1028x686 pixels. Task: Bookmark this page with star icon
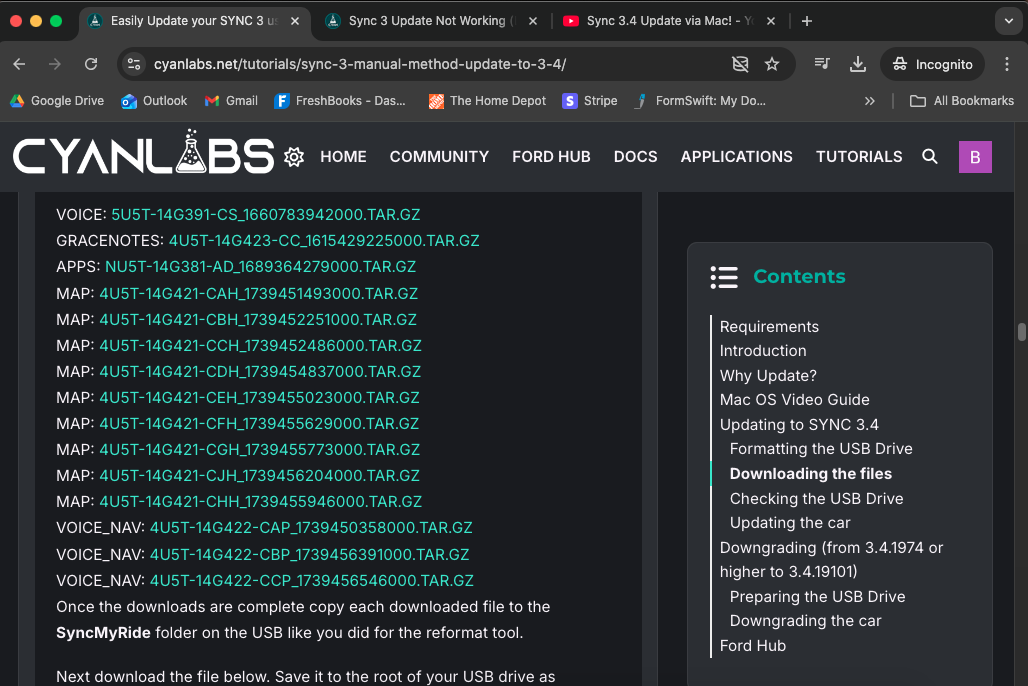[772, 64]
